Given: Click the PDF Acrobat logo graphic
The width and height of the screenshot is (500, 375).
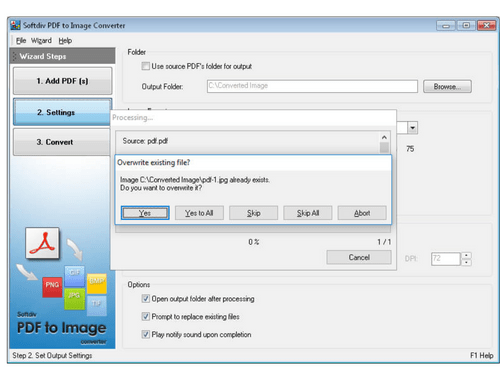Looking at the screenshot, I should [x=42, y=243].
